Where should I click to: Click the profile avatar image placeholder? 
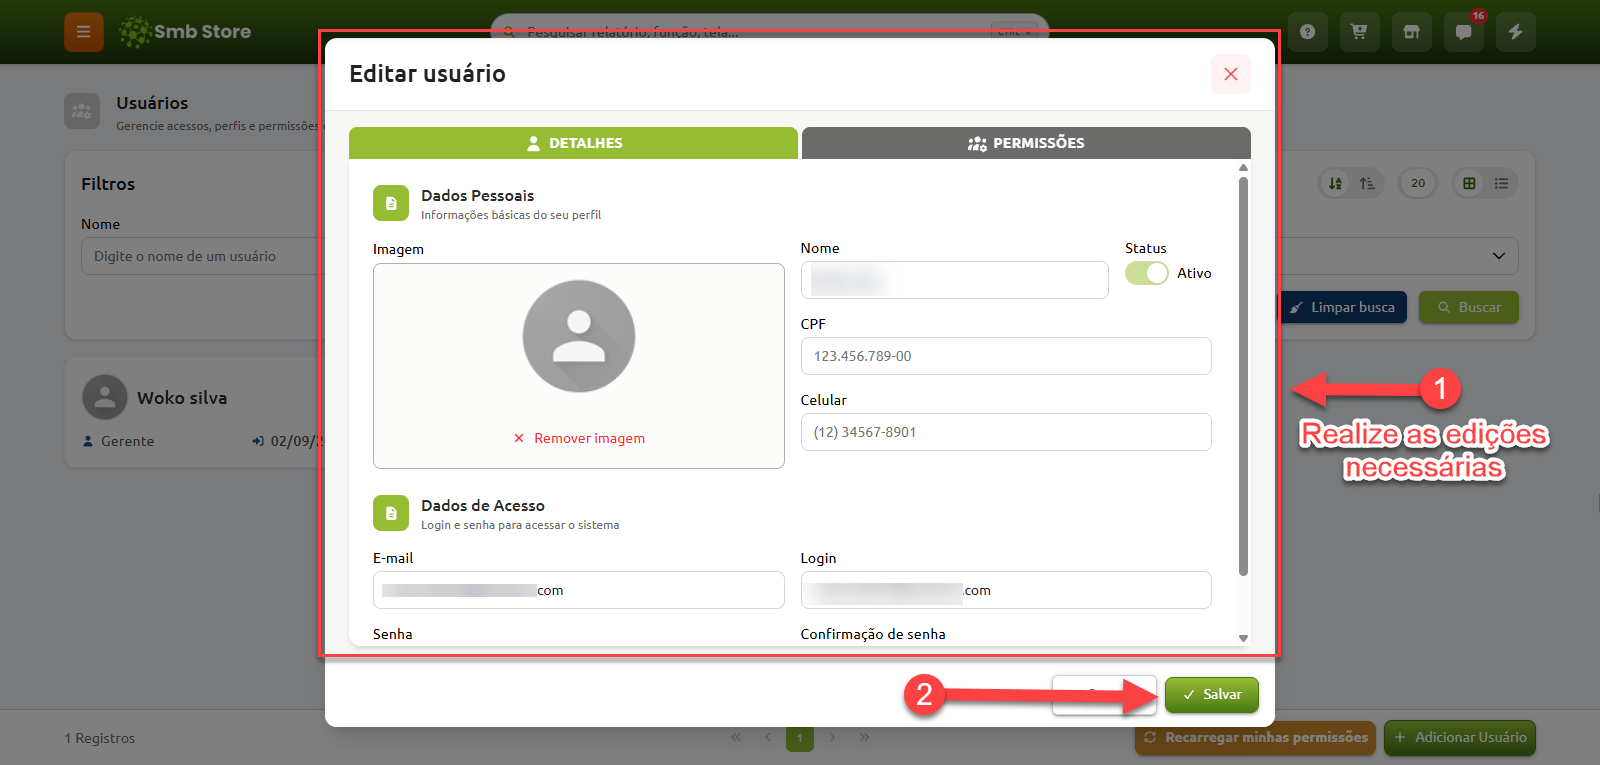tap(579, 336)
